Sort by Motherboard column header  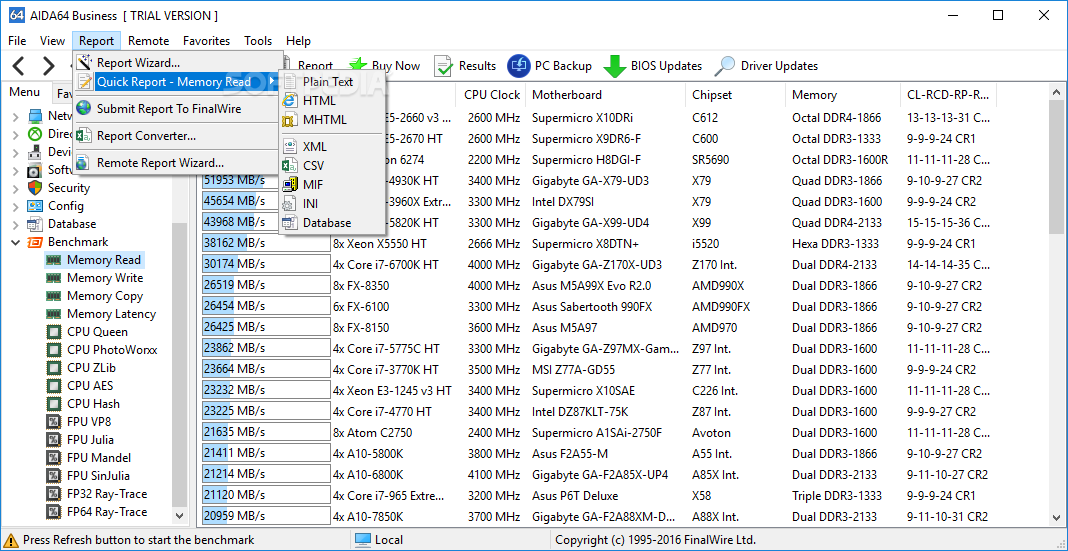[x=606, y=95]
